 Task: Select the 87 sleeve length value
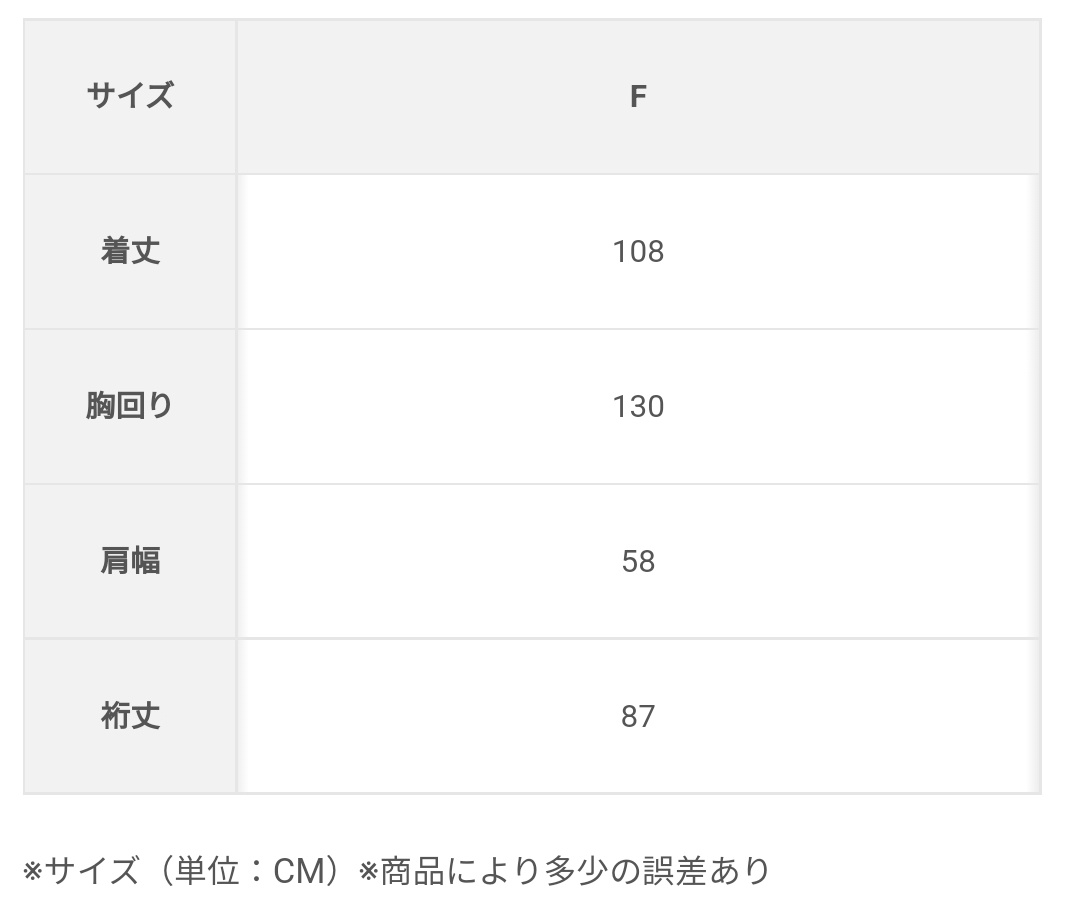click(x=638, y=716)
